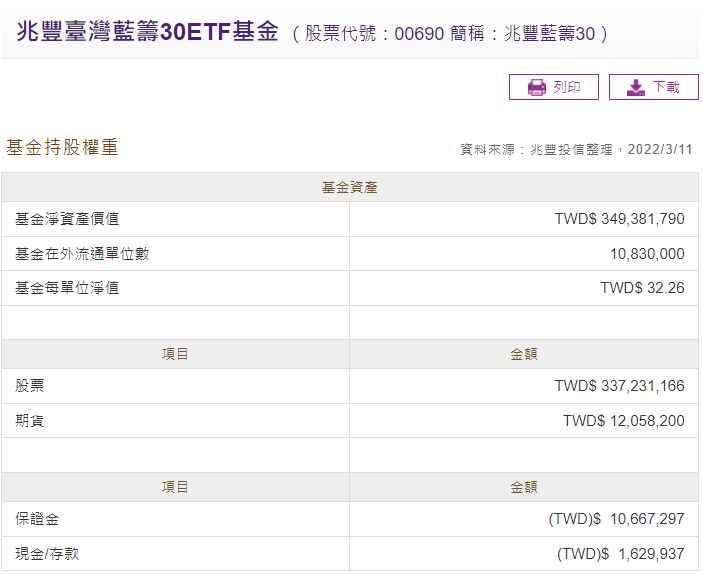Click the 列印 button label

[567, 87]
